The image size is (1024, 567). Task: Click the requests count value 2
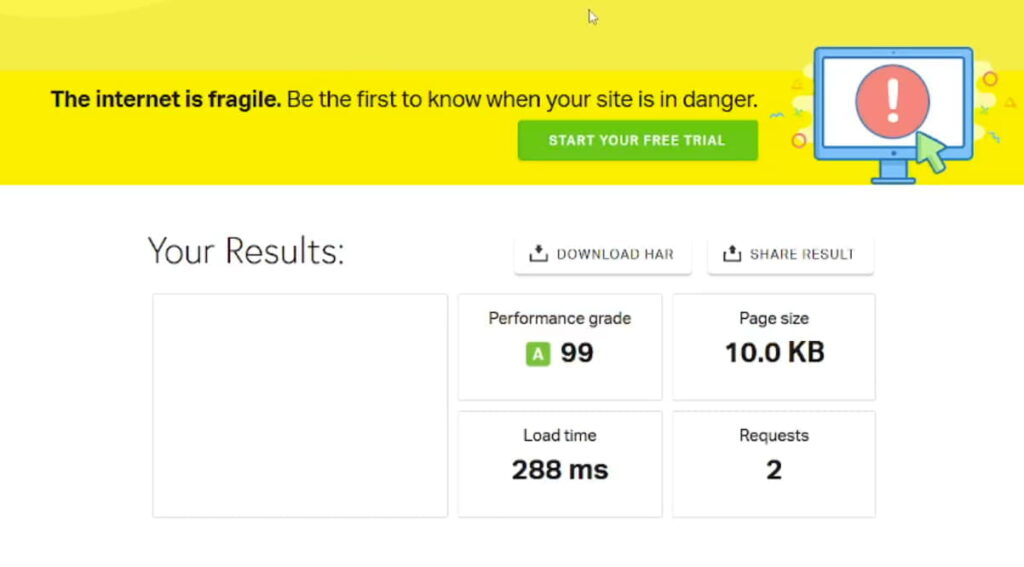pos(774,470)
